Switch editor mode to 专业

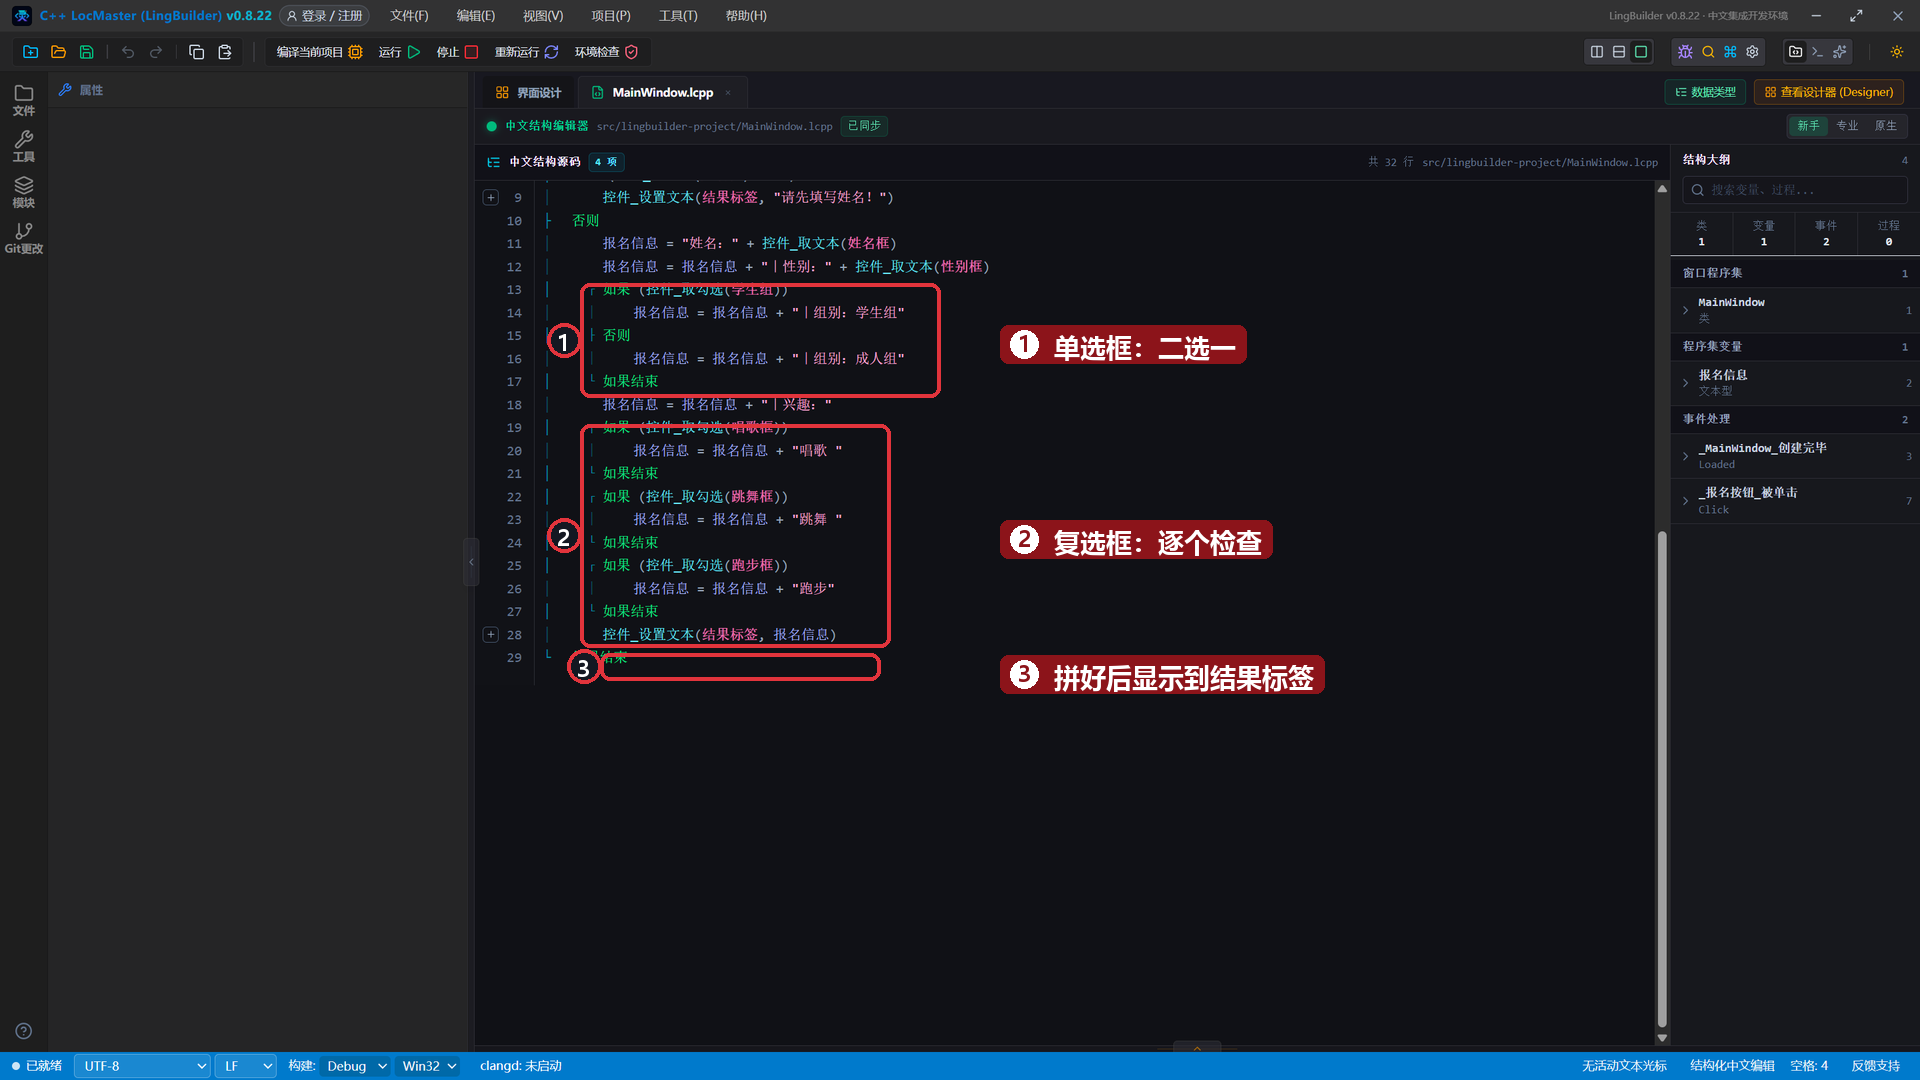pyautogui.click(x=1847, y=126)
